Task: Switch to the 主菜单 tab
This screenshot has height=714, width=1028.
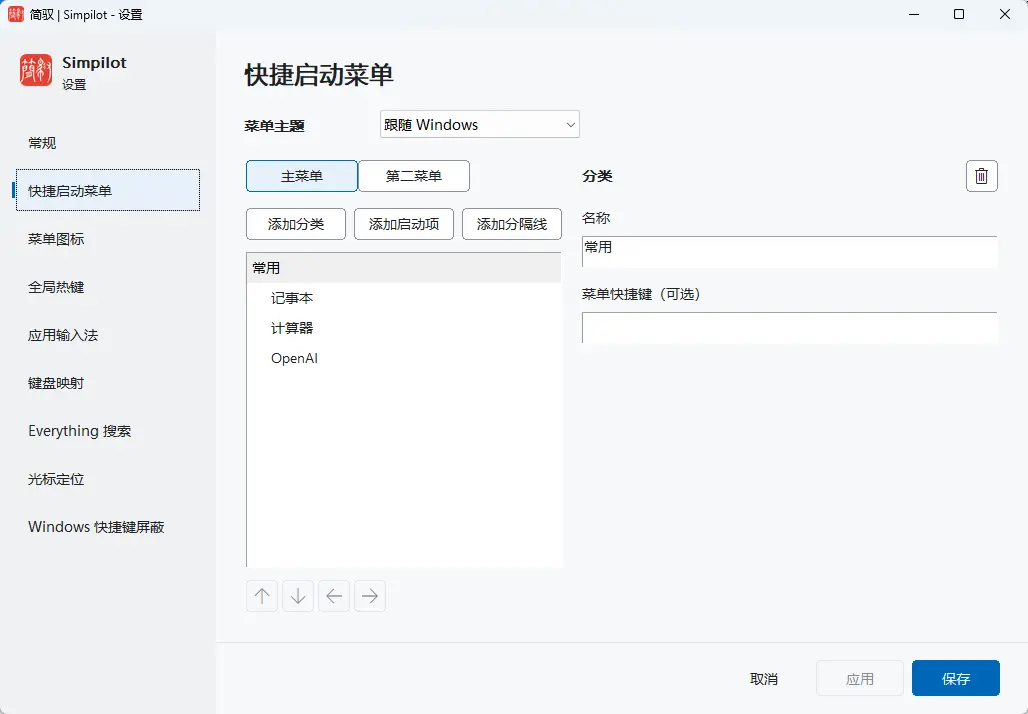Action: (302, 176)
